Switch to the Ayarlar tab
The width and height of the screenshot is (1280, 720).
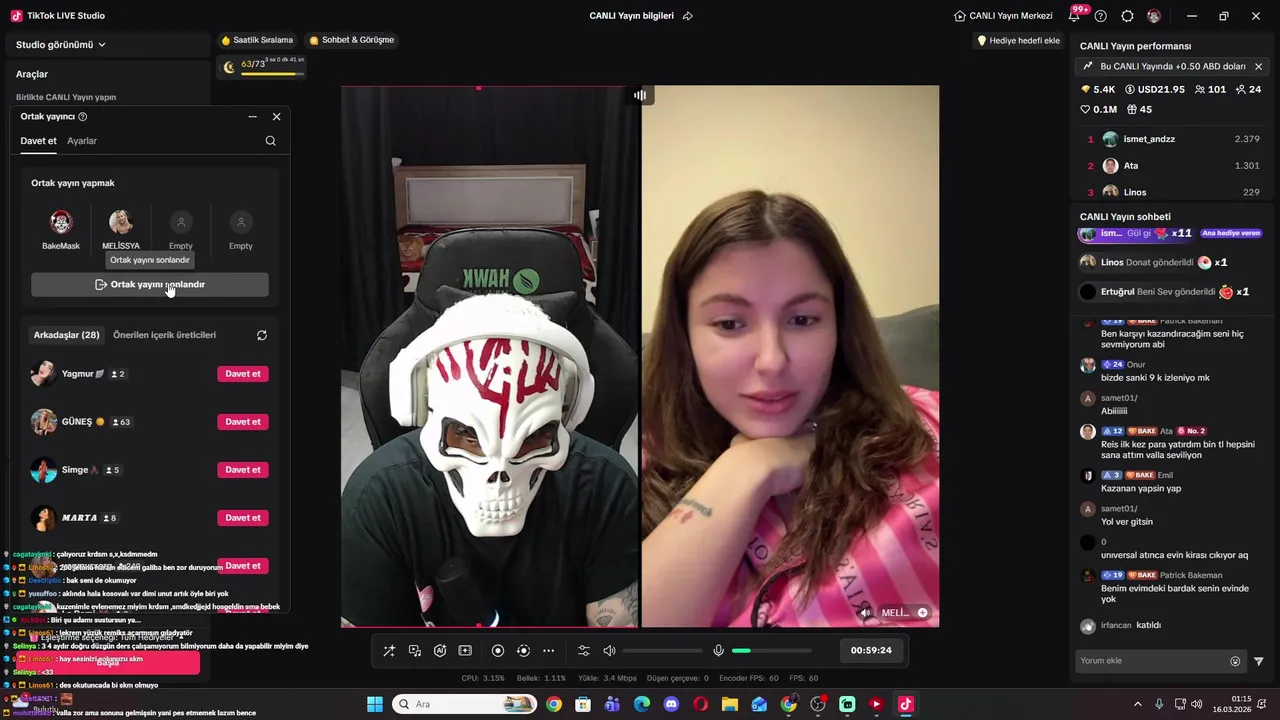point(82,141)
